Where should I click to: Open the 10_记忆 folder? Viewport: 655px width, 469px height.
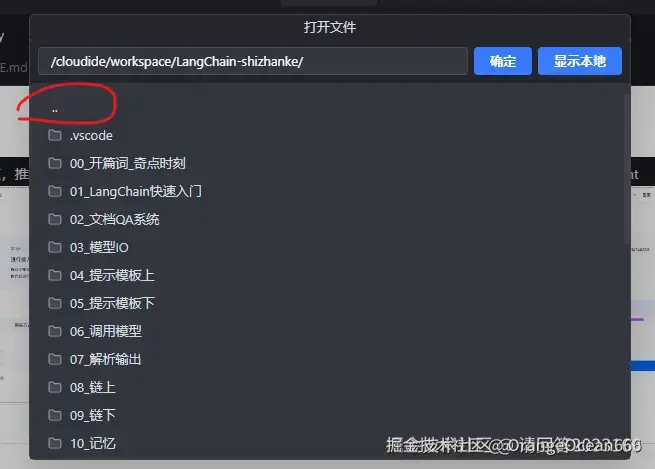click(329, 443)
